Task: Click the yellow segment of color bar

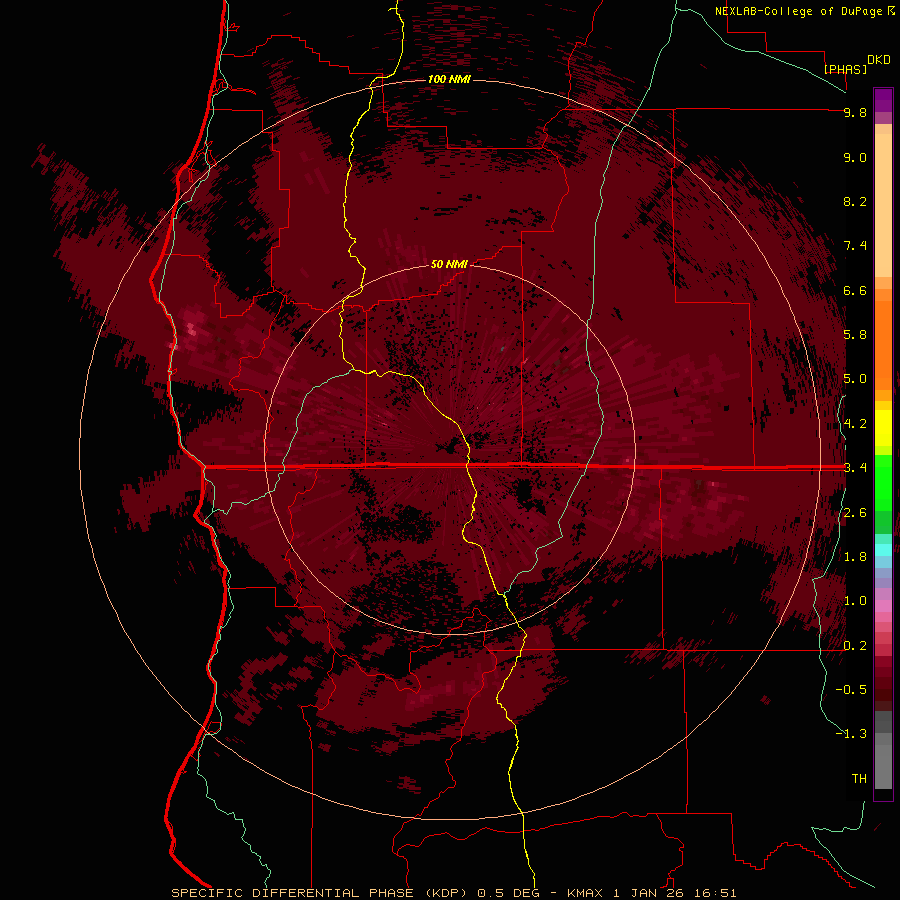Action: pos(883,428)
